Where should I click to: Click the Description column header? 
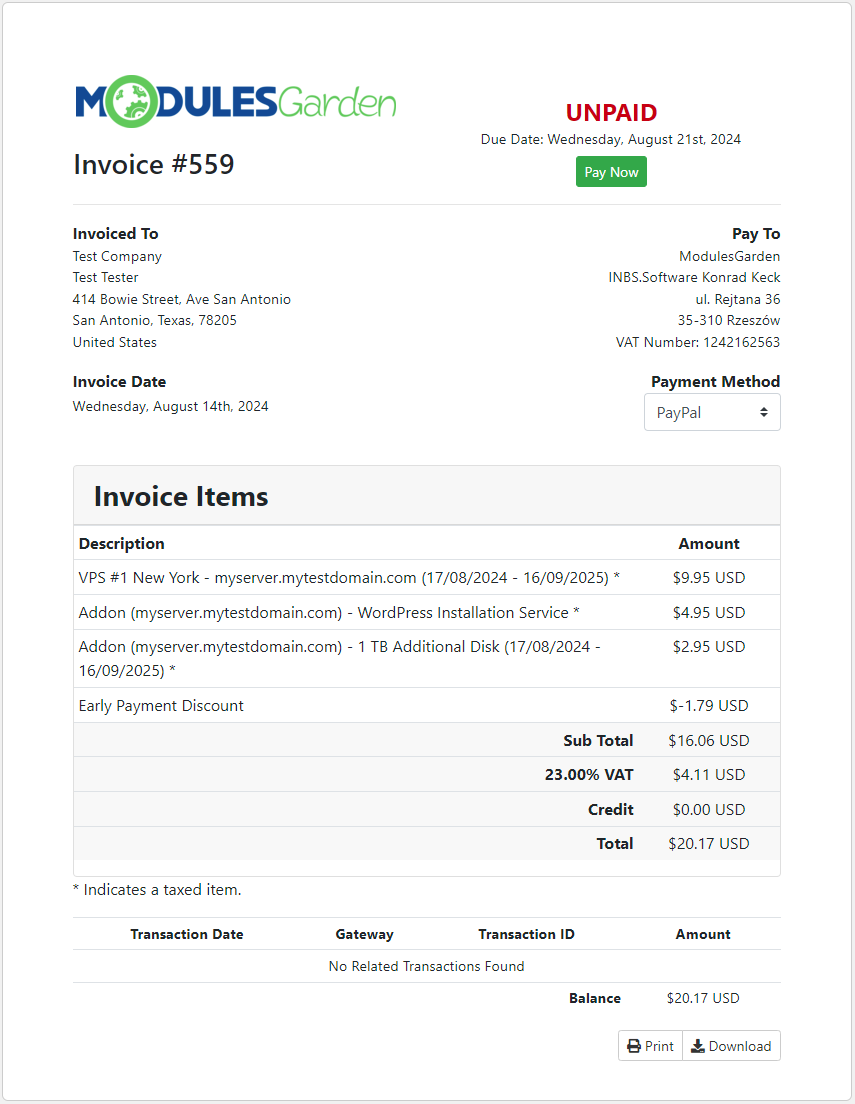(121, 544)
